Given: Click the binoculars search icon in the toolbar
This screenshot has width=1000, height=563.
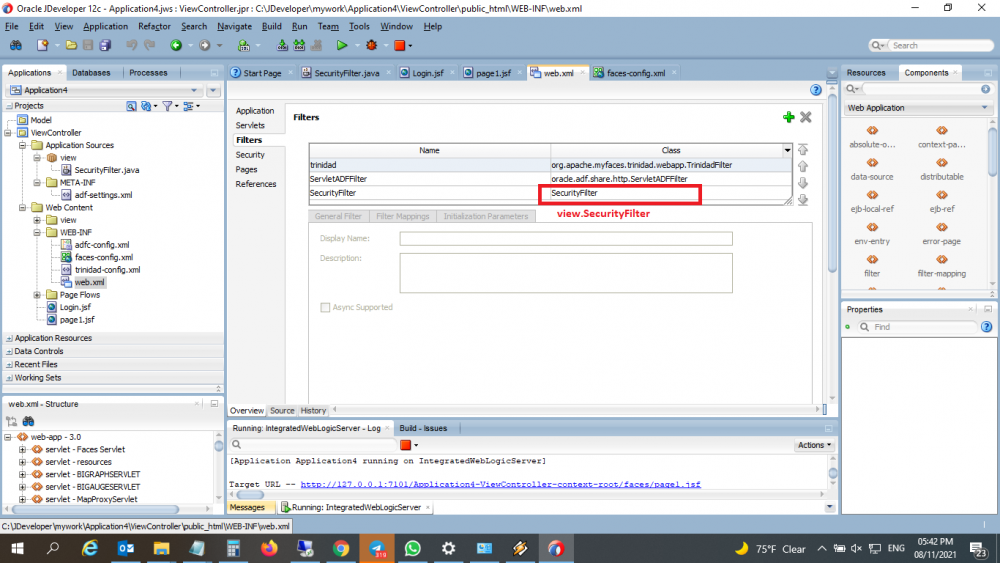Looking at the screenshot, I should 15,45.
